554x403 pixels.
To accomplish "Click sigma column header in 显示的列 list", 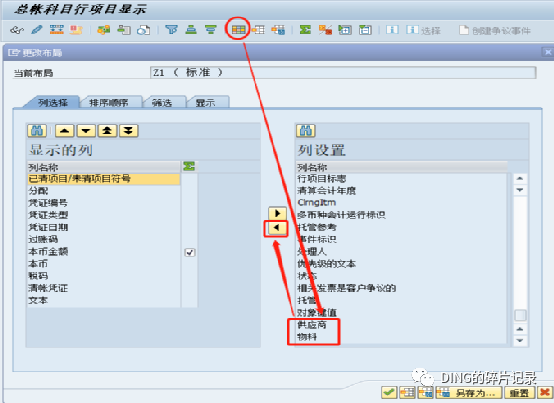I will click(189, 167).
